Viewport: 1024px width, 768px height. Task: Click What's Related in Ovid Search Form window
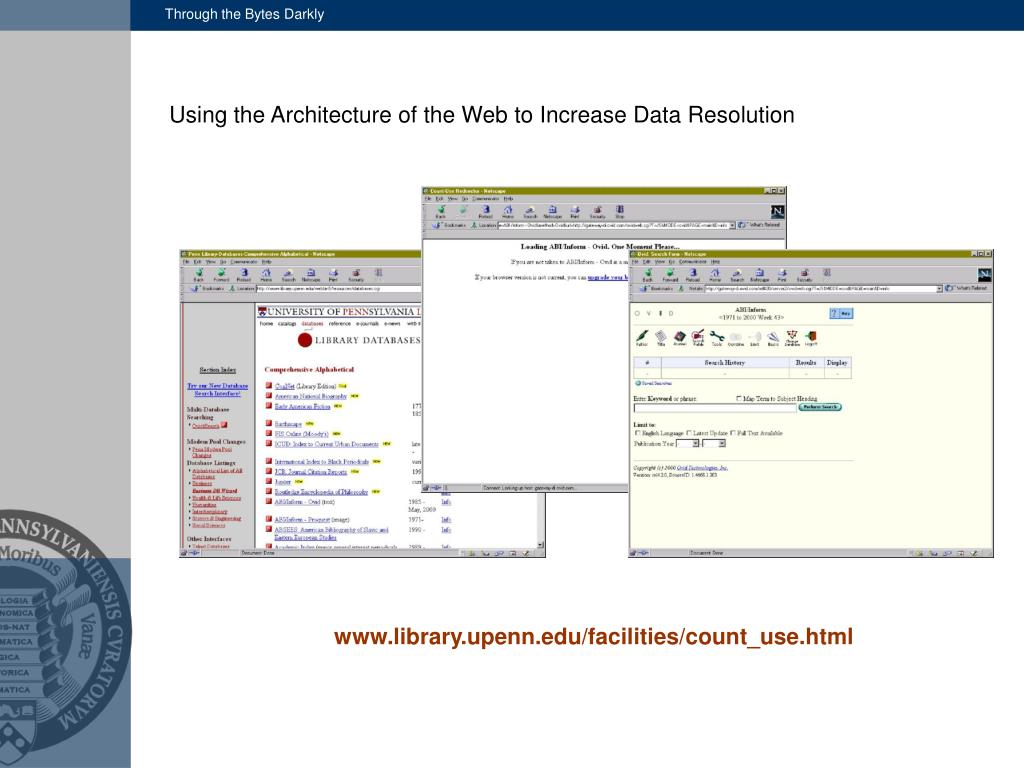coord(967,288)
